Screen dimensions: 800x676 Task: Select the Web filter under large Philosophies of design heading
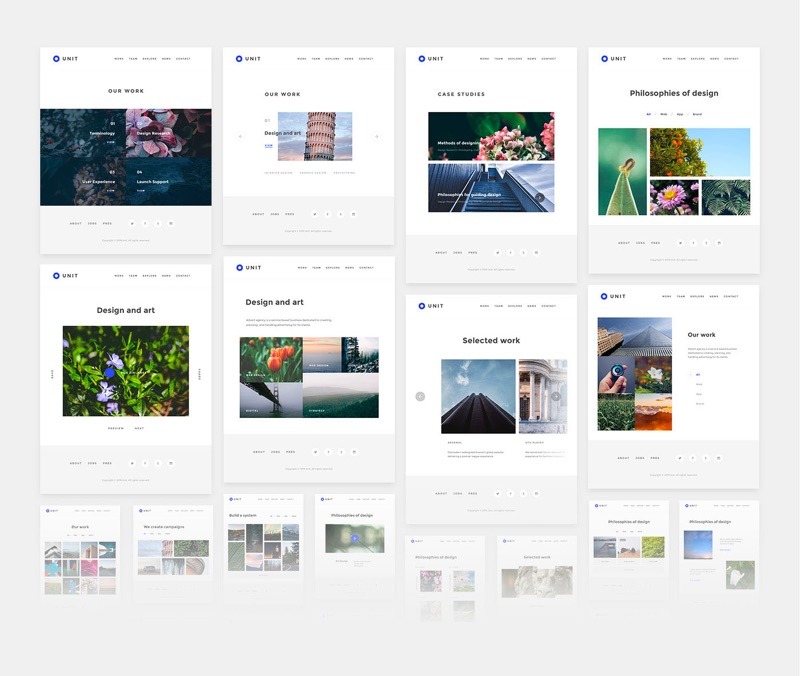click(x=663, y=114)
